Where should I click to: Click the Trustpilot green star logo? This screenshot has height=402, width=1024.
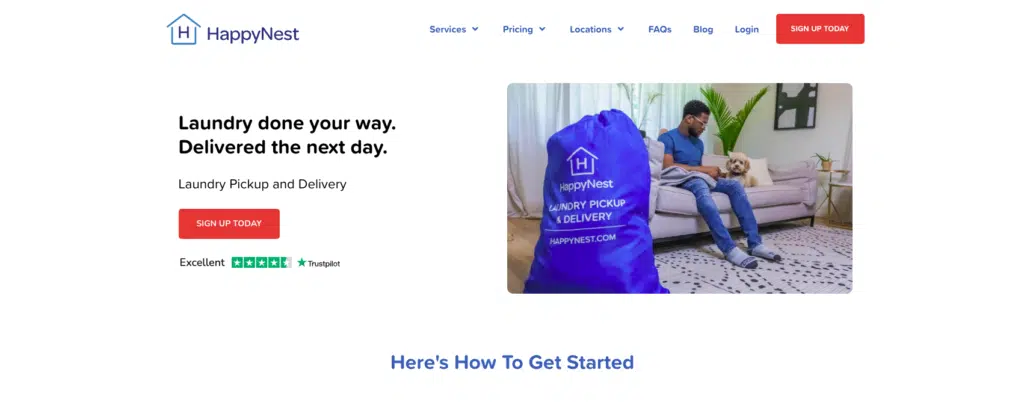coord(302,262)
